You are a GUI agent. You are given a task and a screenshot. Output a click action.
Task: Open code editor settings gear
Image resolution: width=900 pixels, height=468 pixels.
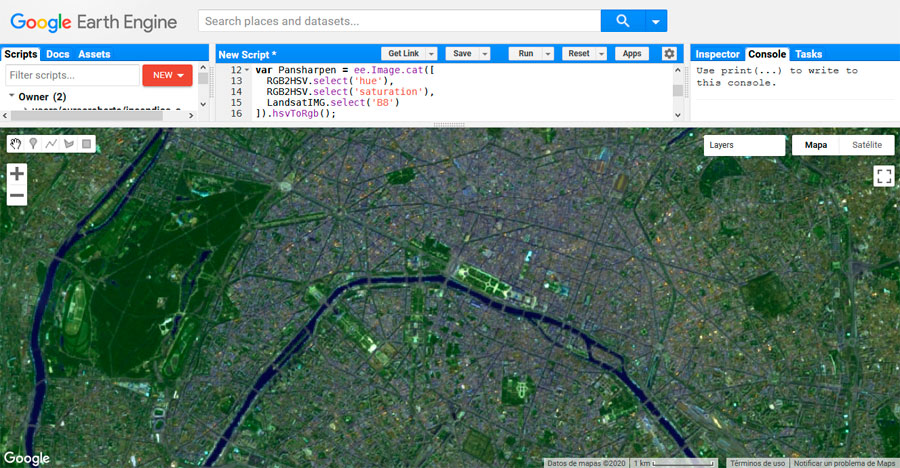[669, 53]
